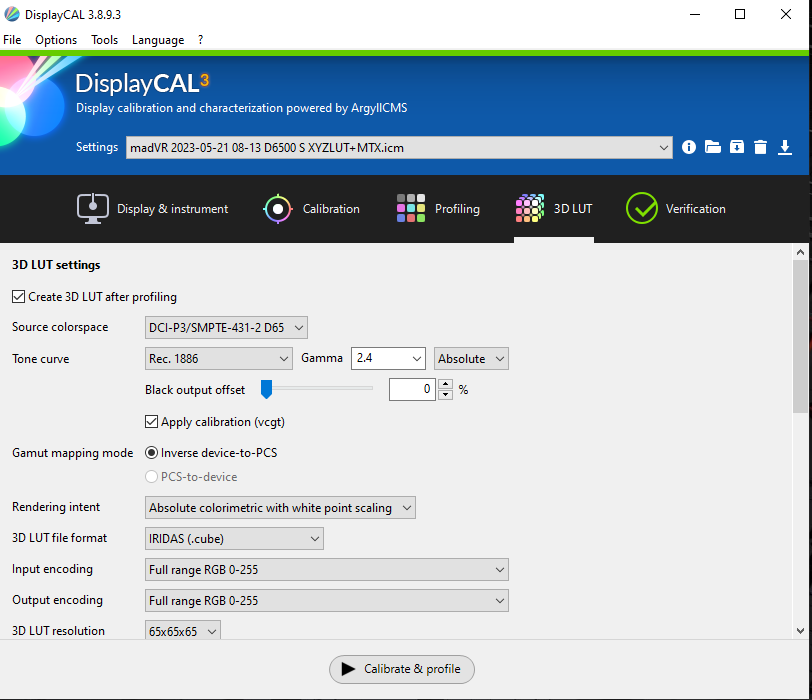This screenshot has width=812, height=700.
Task: Click the Calibrate & profile button
Action: [402, 669]
